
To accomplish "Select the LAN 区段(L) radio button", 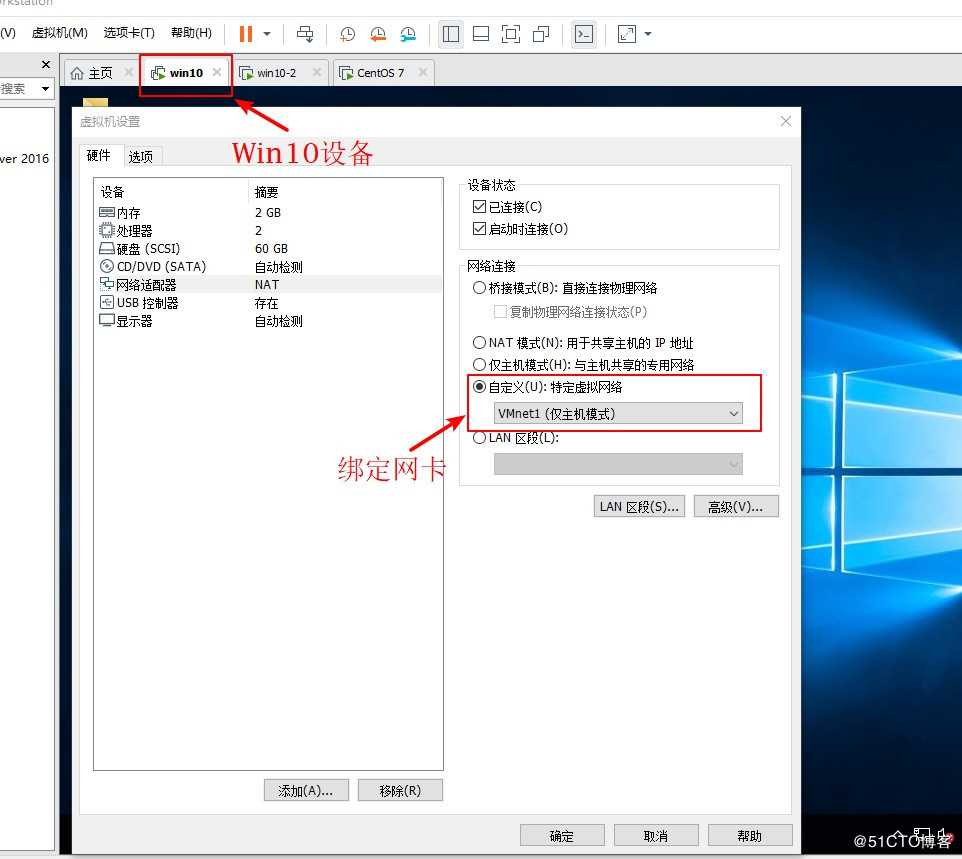I will coord(479,437).
